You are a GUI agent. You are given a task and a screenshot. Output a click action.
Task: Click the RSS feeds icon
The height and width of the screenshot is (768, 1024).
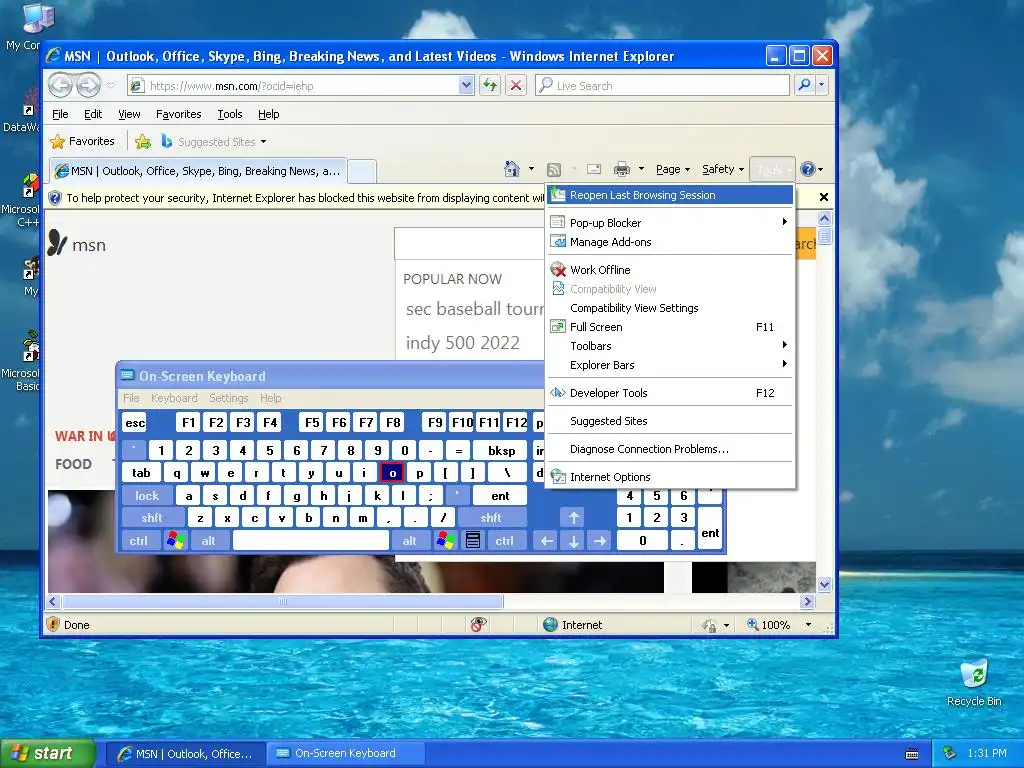554,170
